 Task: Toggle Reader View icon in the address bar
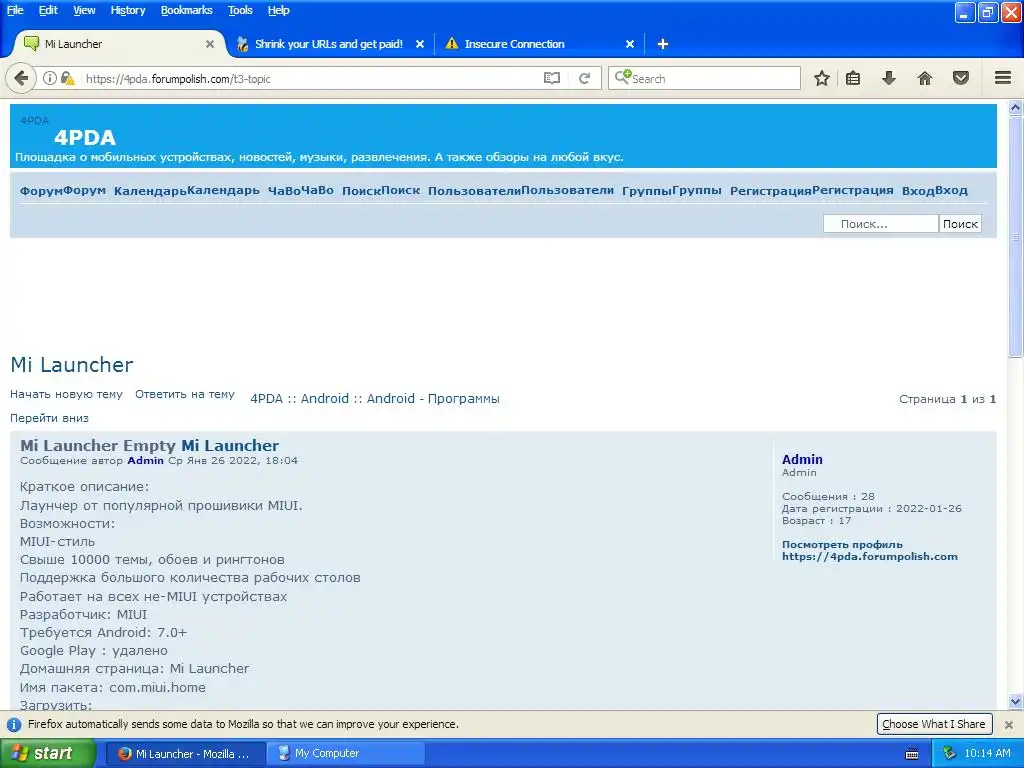[x=552, y=78]
